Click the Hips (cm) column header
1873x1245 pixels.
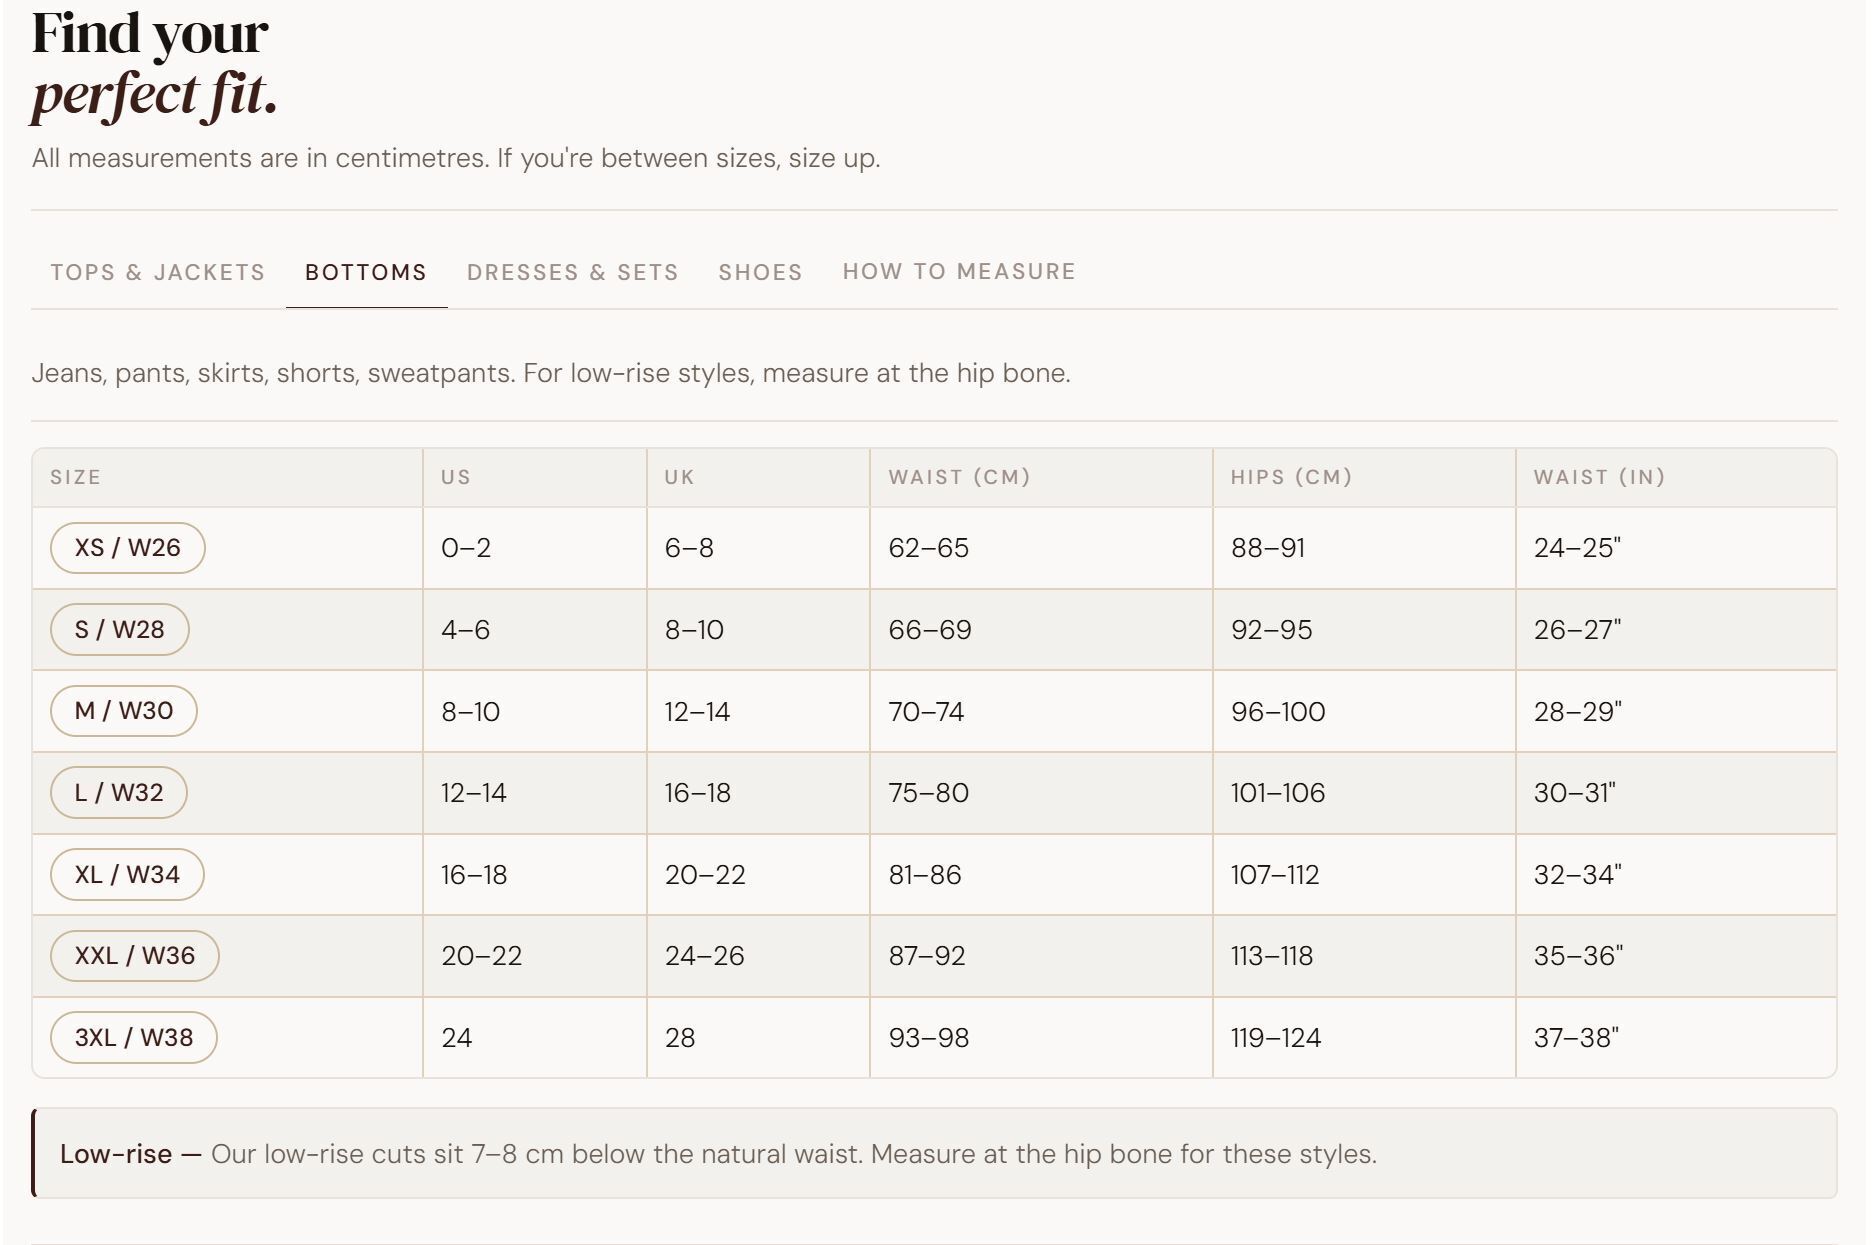coord(1291,477)
